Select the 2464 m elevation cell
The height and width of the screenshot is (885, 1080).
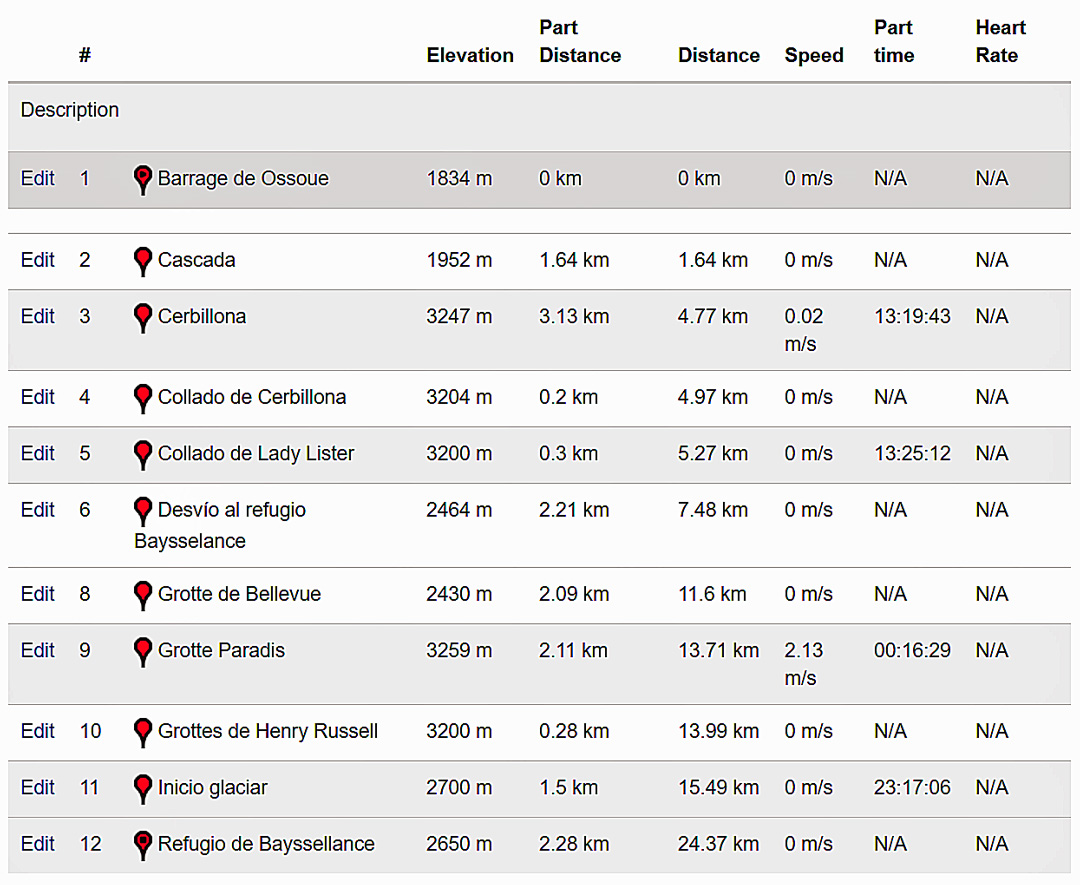click(459, 510)
